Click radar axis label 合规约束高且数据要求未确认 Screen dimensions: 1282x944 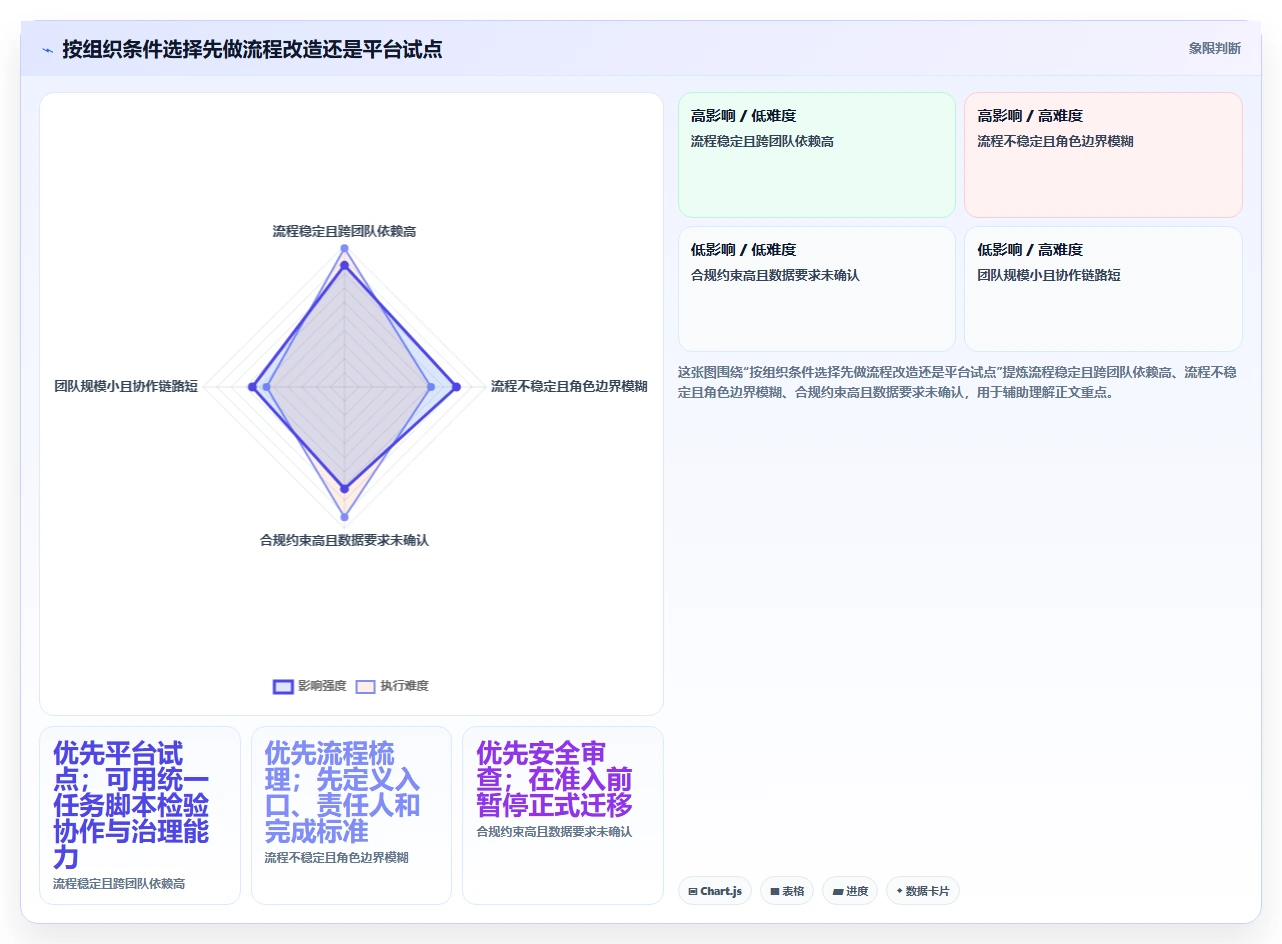click(344, 540)
